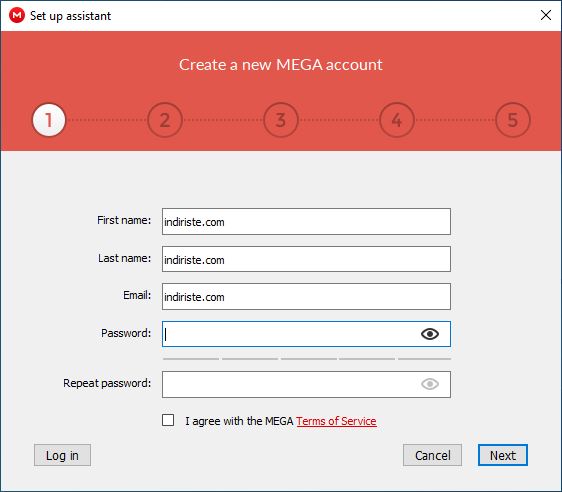
Task: Click the password strength indicator bar
Action: pyautogui.click(x=307, y=358)
